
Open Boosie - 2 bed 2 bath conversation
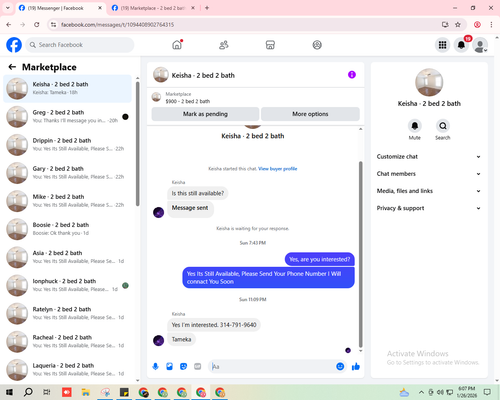[67, 229]
